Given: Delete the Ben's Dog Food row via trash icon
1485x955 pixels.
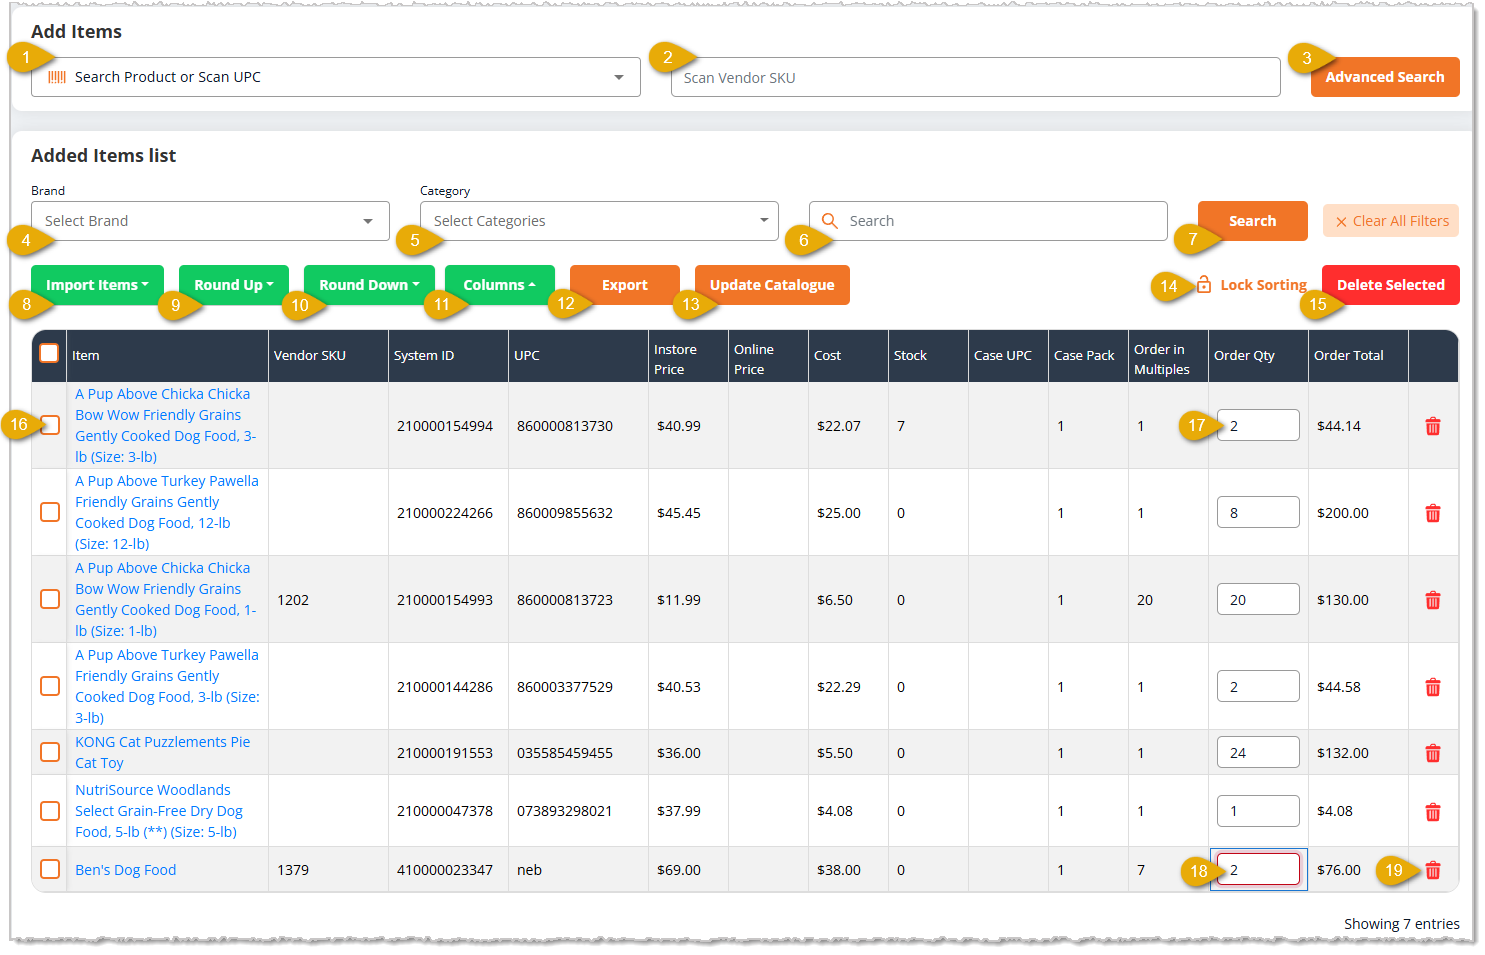Looking at the screenshot, I should (1432, 870).
